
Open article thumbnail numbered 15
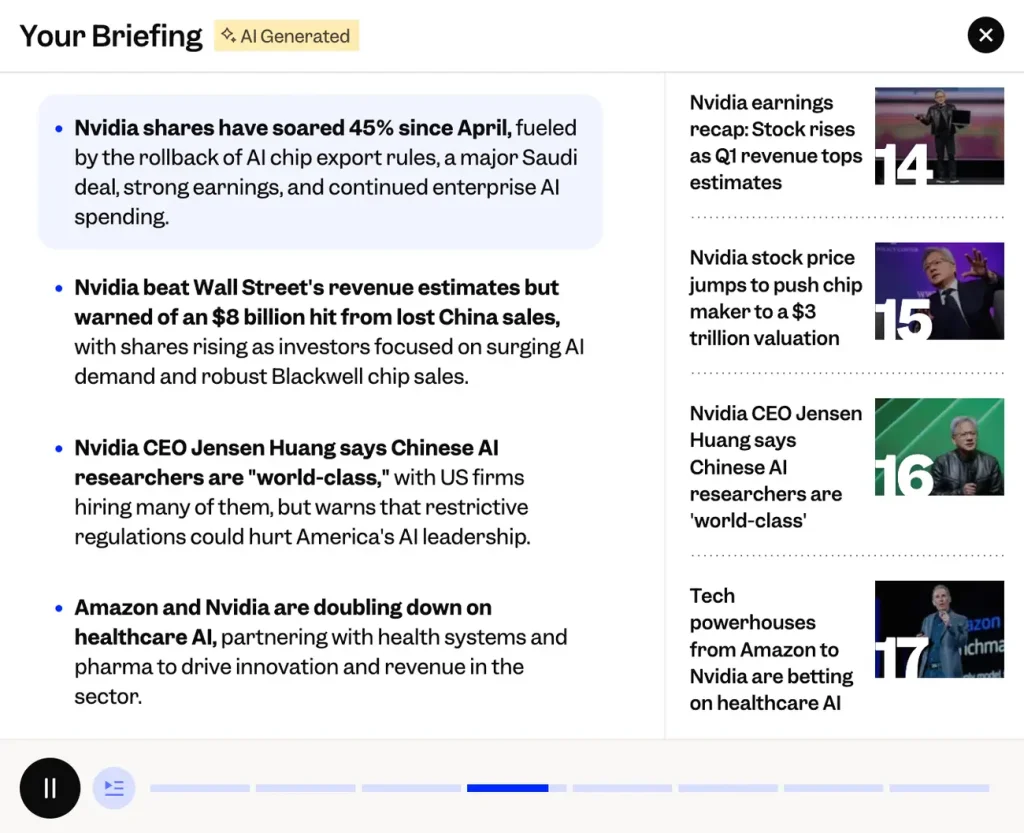pyautogui.click(x=939, y=291)
